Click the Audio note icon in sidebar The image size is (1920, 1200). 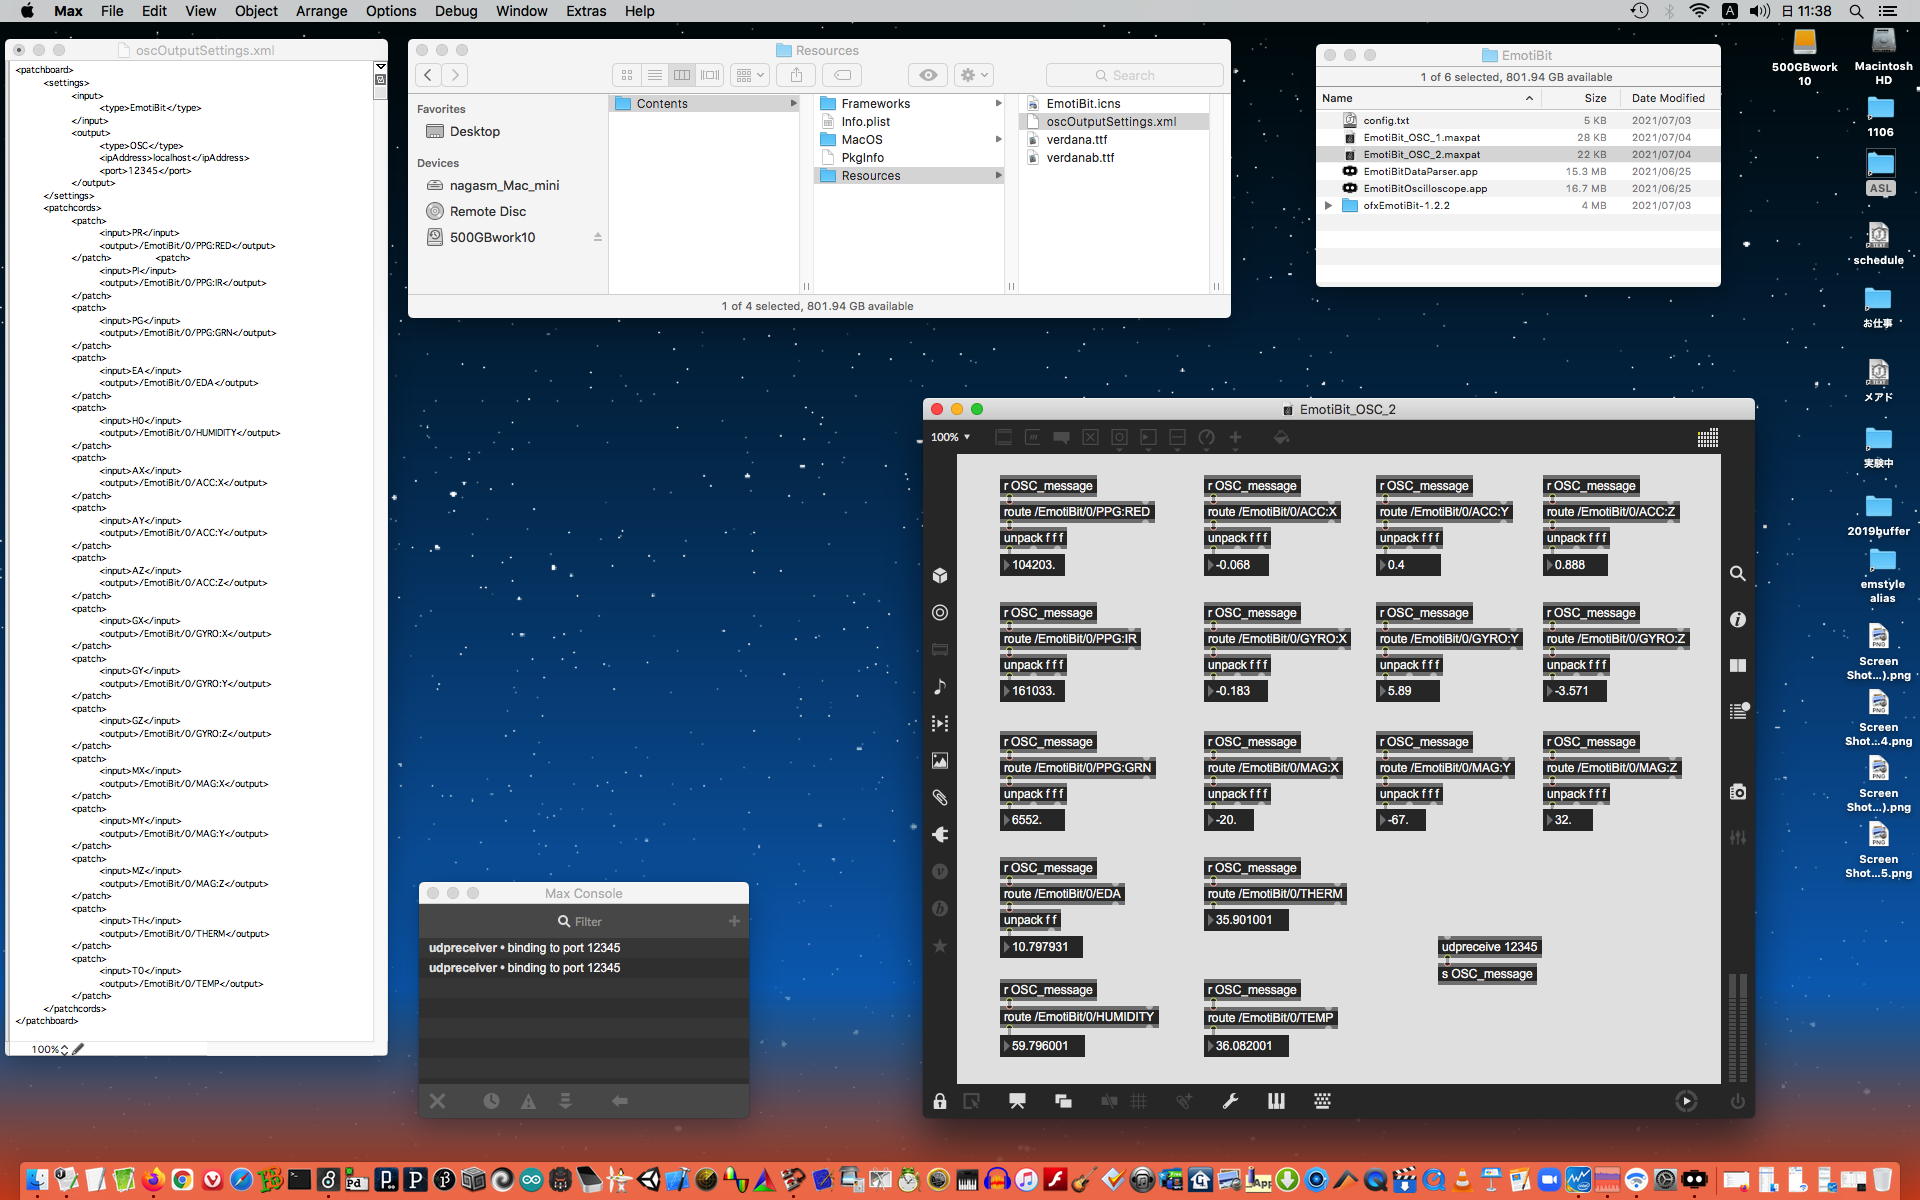point(940,687)
